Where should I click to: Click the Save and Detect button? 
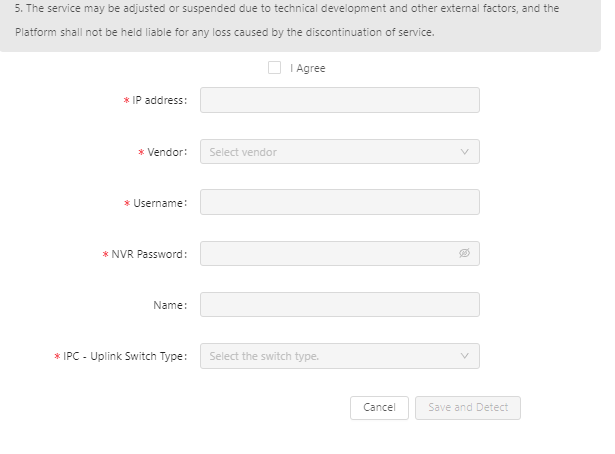click(468, 408)
